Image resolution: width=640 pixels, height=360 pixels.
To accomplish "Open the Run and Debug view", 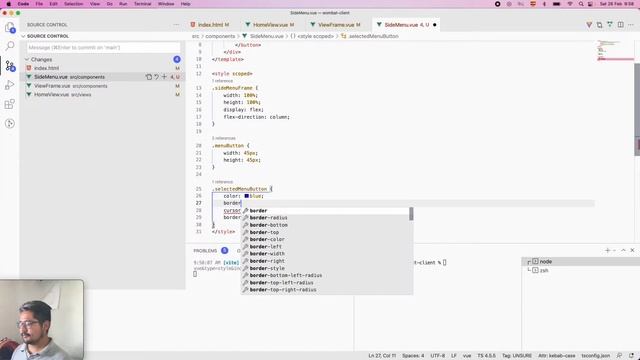I will 10,85.
